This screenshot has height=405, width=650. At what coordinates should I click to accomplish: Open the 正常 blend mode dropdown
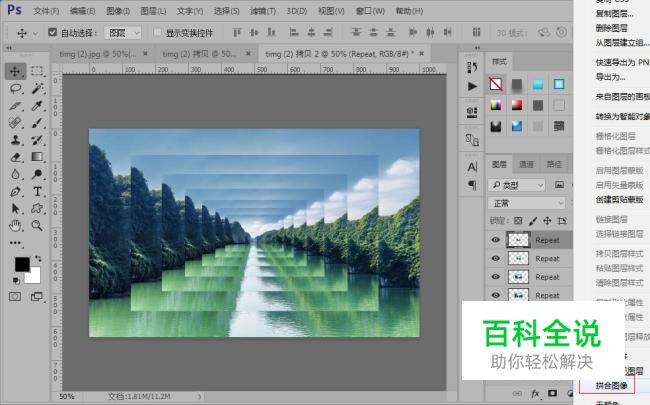526,203
